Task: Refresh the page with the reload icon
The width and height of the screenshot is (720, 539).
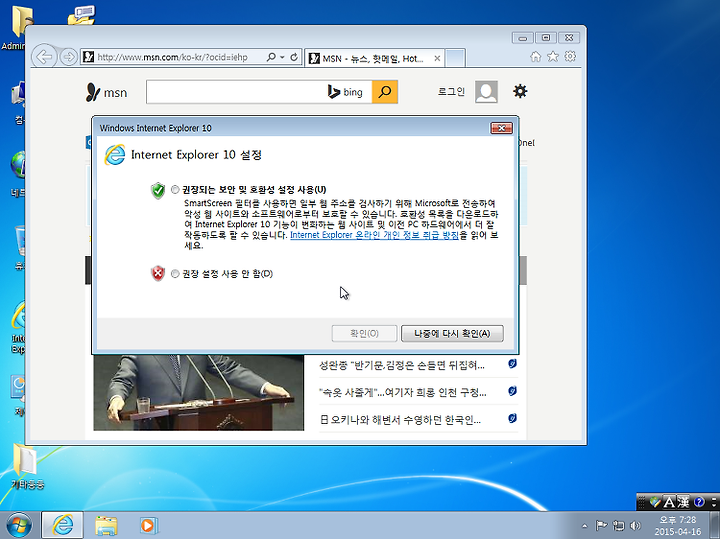Action: coord(294,57)
